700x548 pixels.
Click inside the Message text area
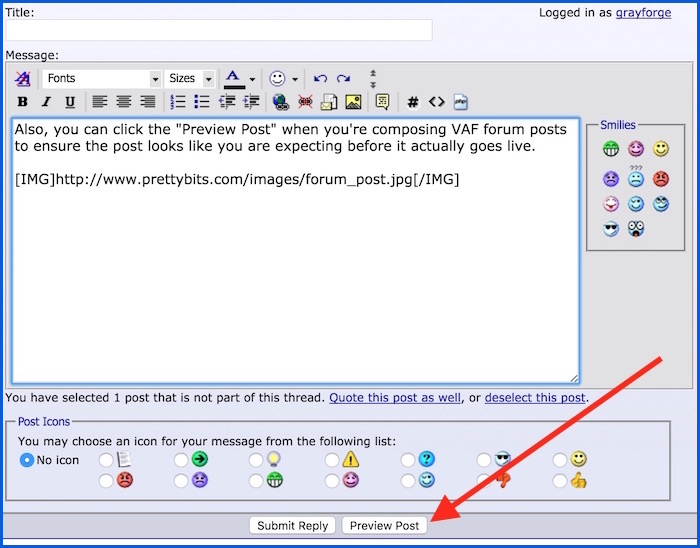coord(296,251)
